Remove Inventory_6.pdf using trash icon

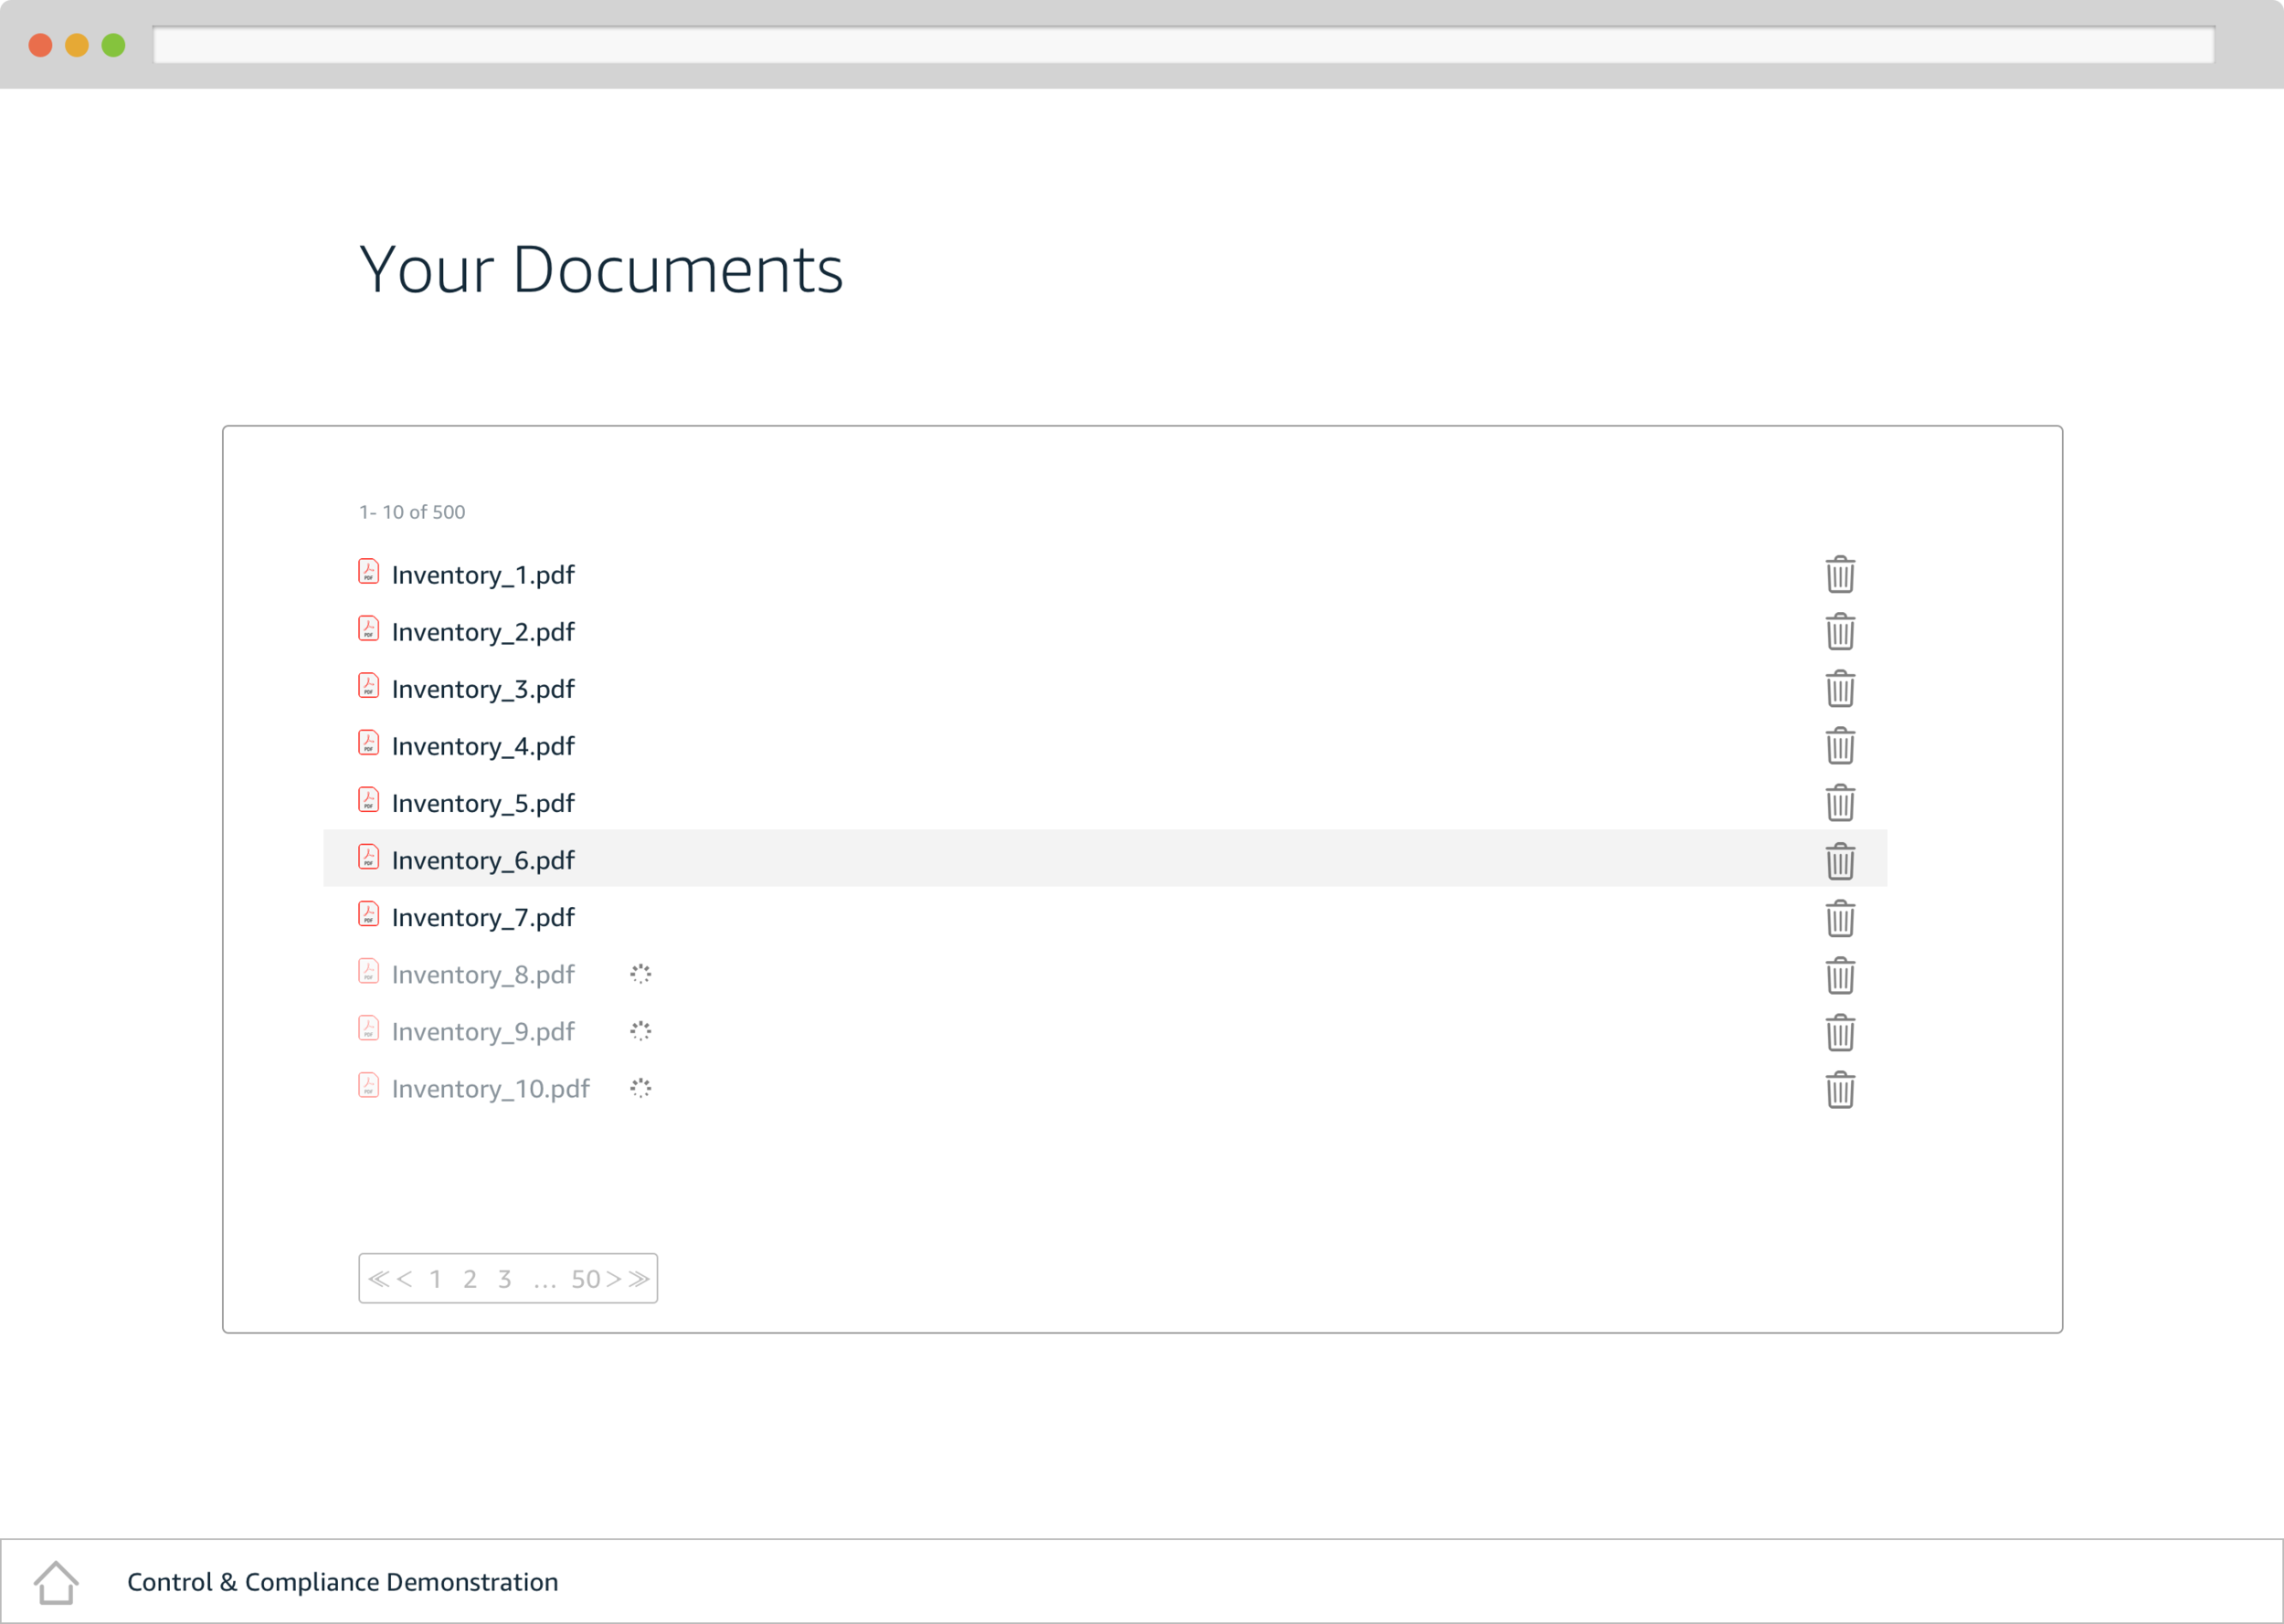coord(1839,861)
